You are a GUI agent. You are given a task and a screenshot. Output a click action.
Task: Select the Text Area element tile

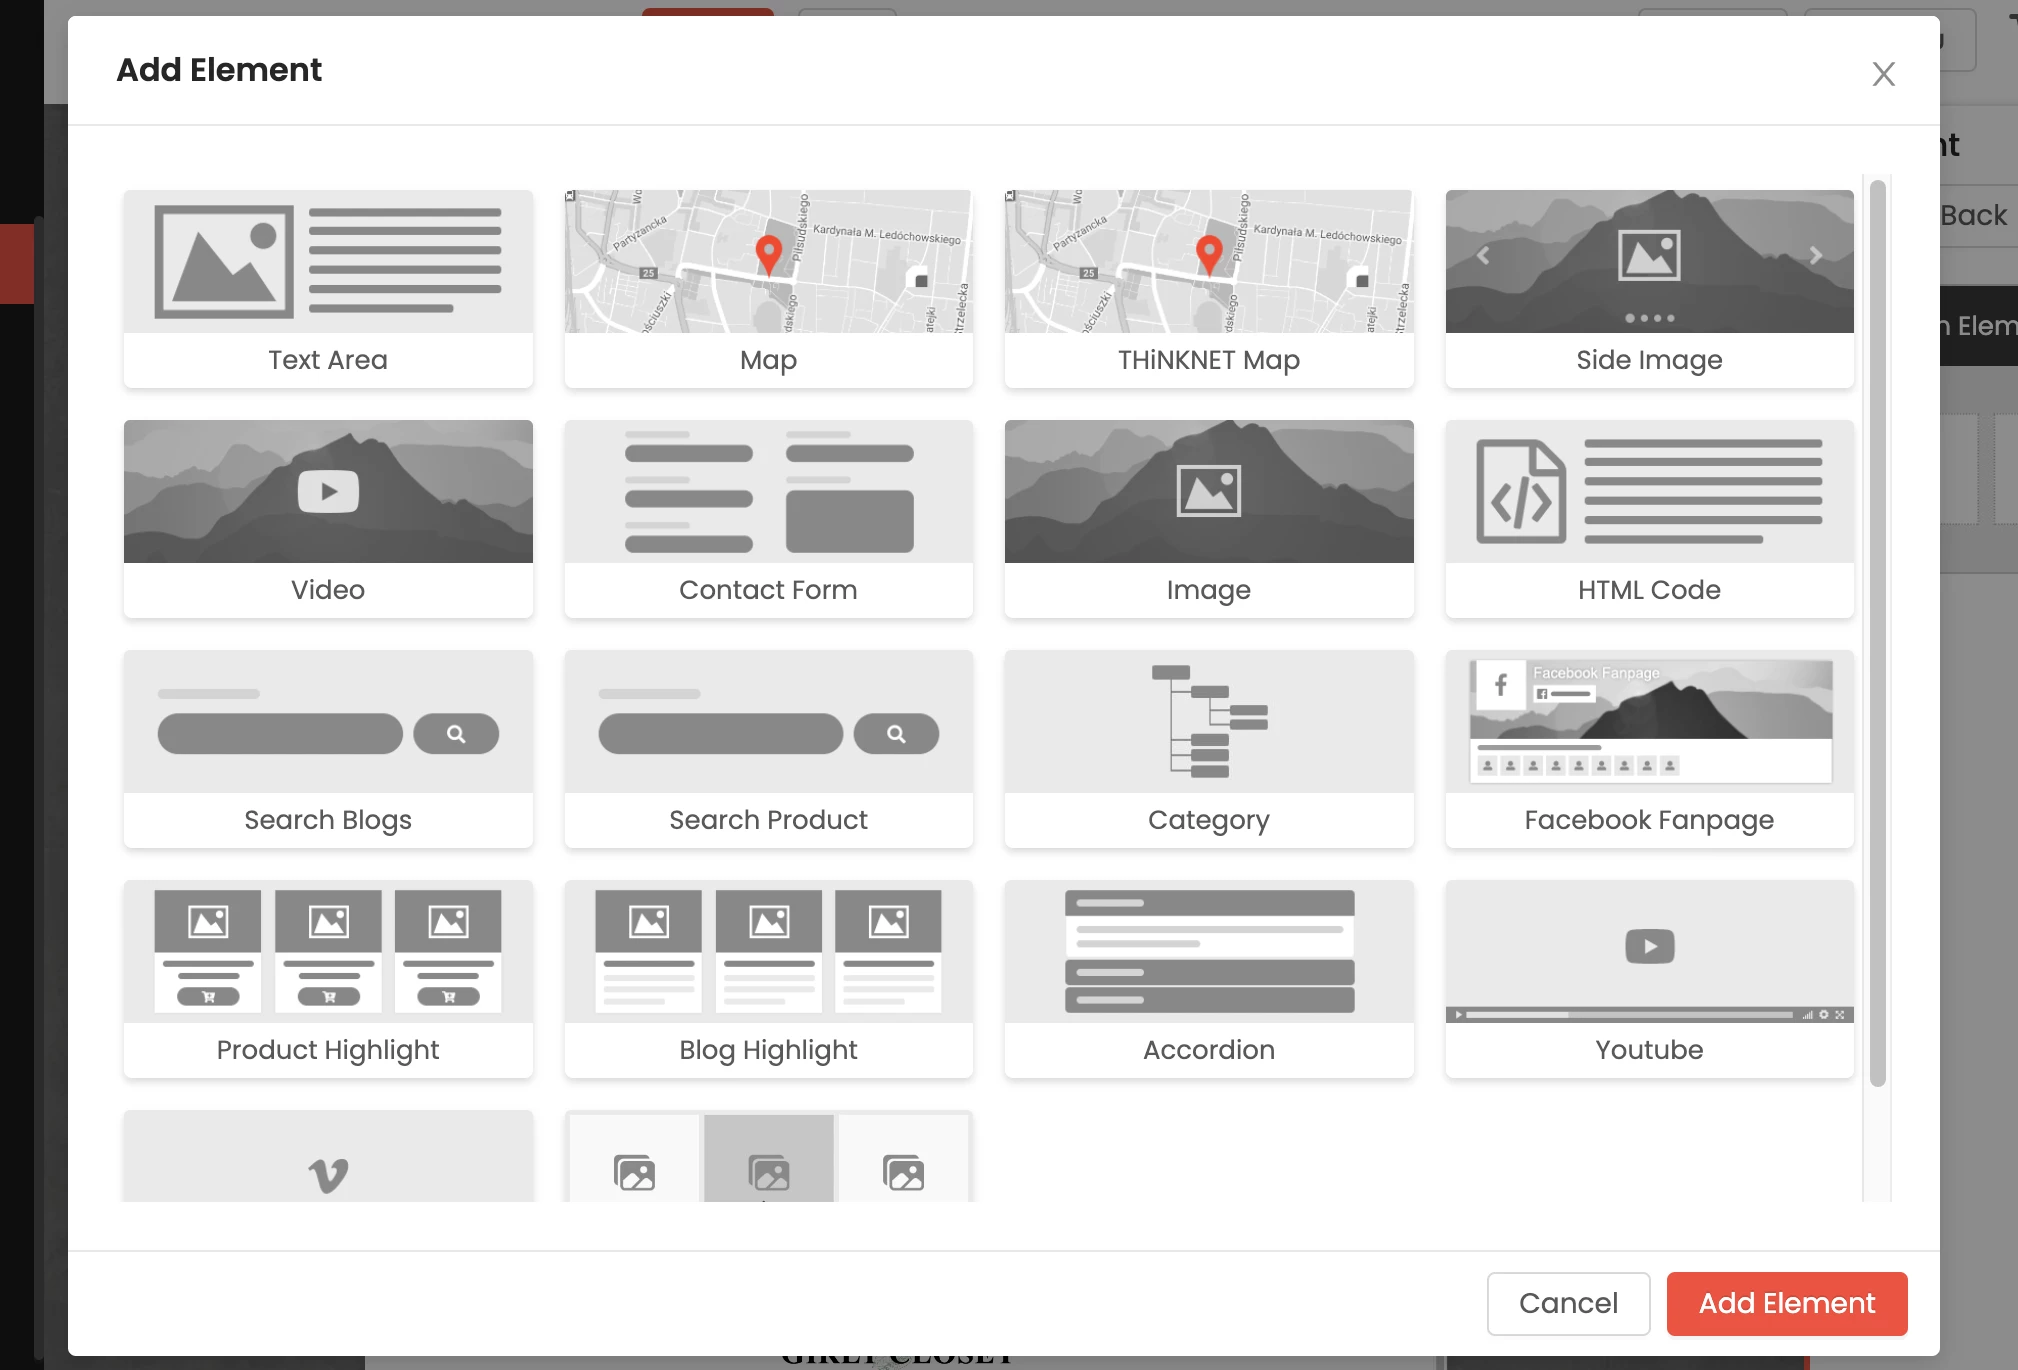pos(328,288)
